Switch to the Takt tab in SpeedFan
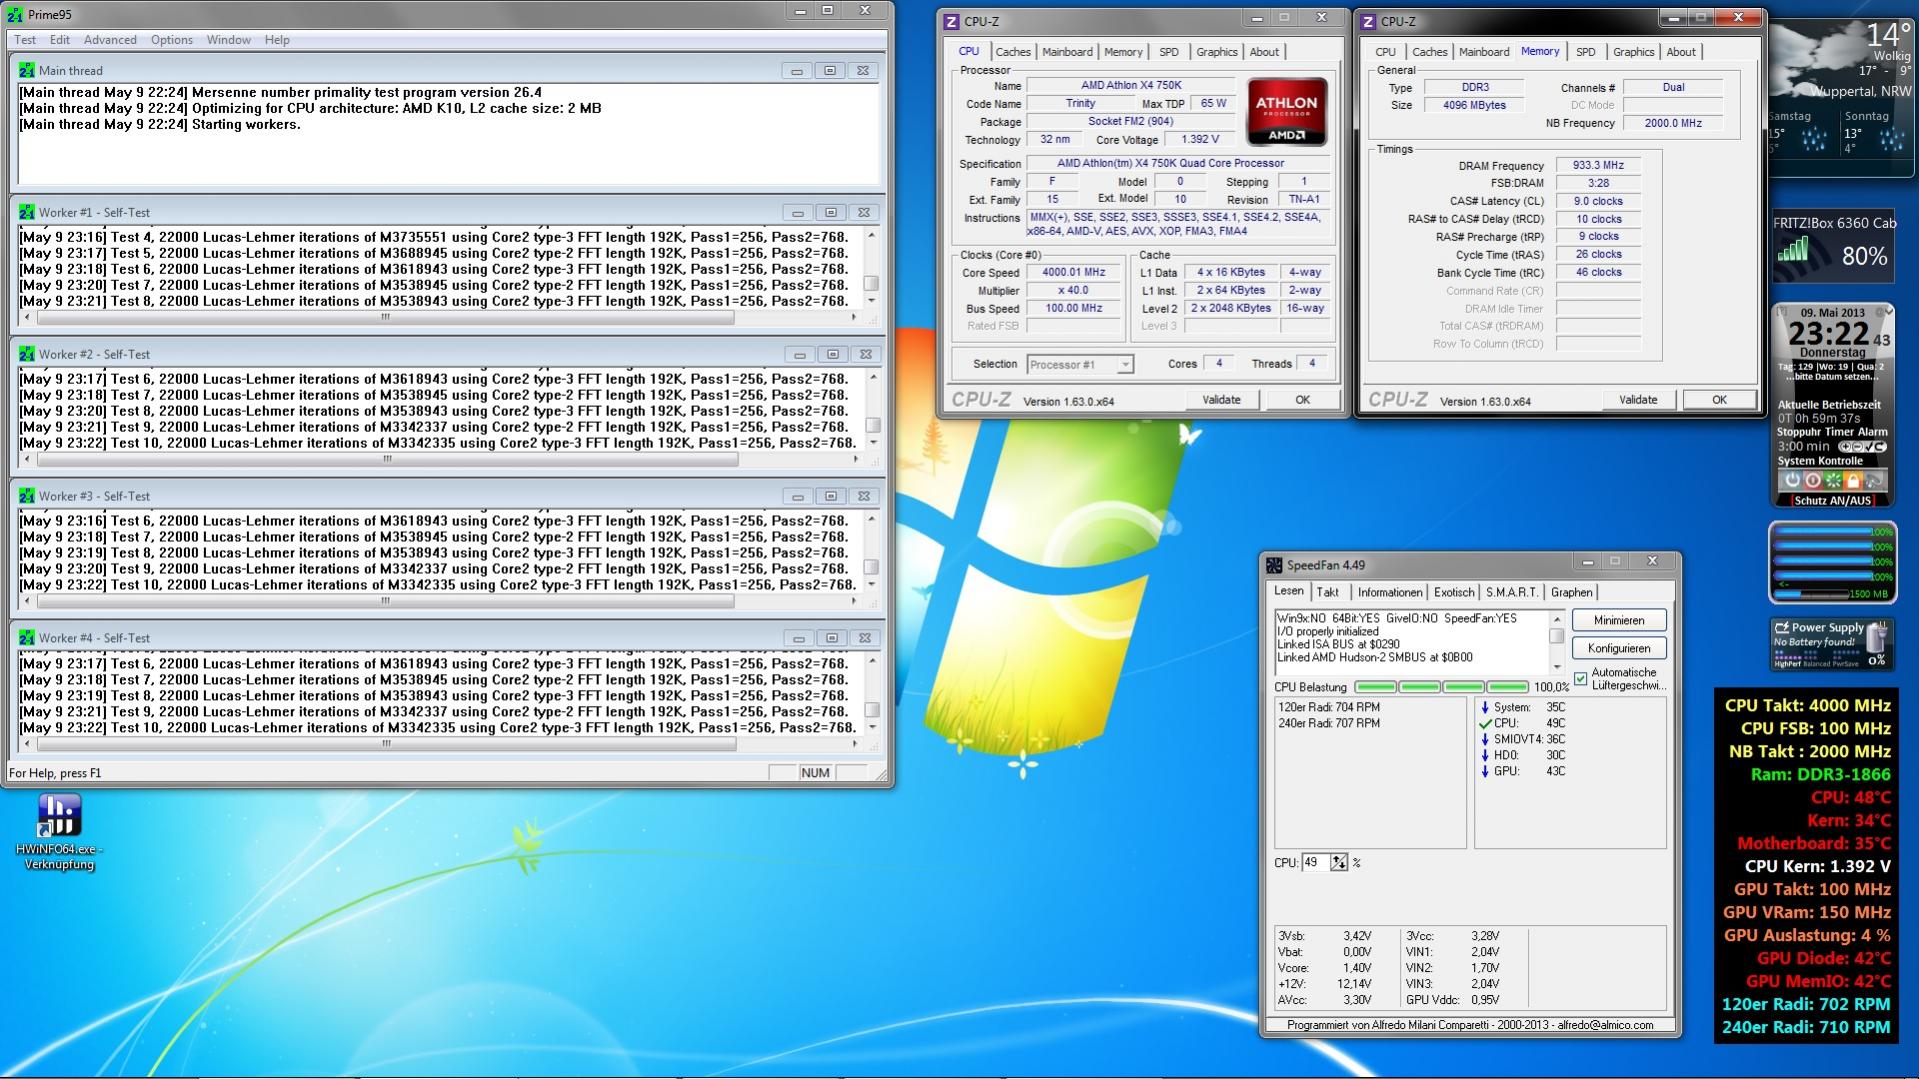This screenshot has width=1919, height=1079. (x=1328, y=592)
